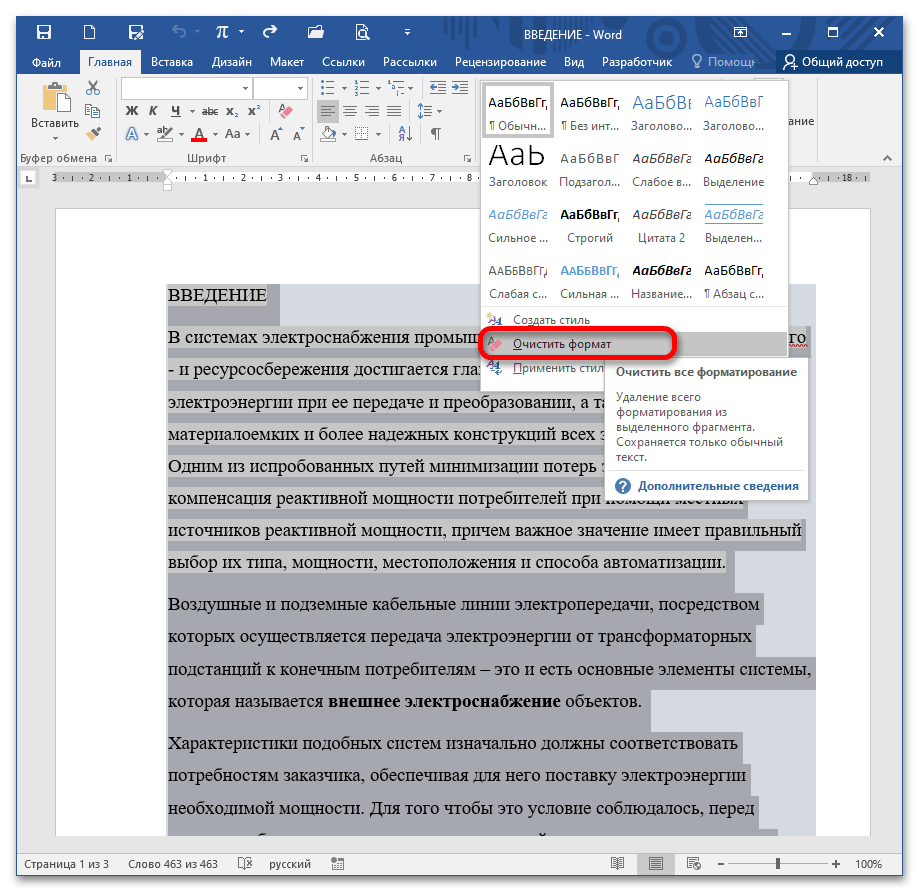919x892 pixels.
Task: Expand line spacing dropdown
Action: (x=430, y=111)
